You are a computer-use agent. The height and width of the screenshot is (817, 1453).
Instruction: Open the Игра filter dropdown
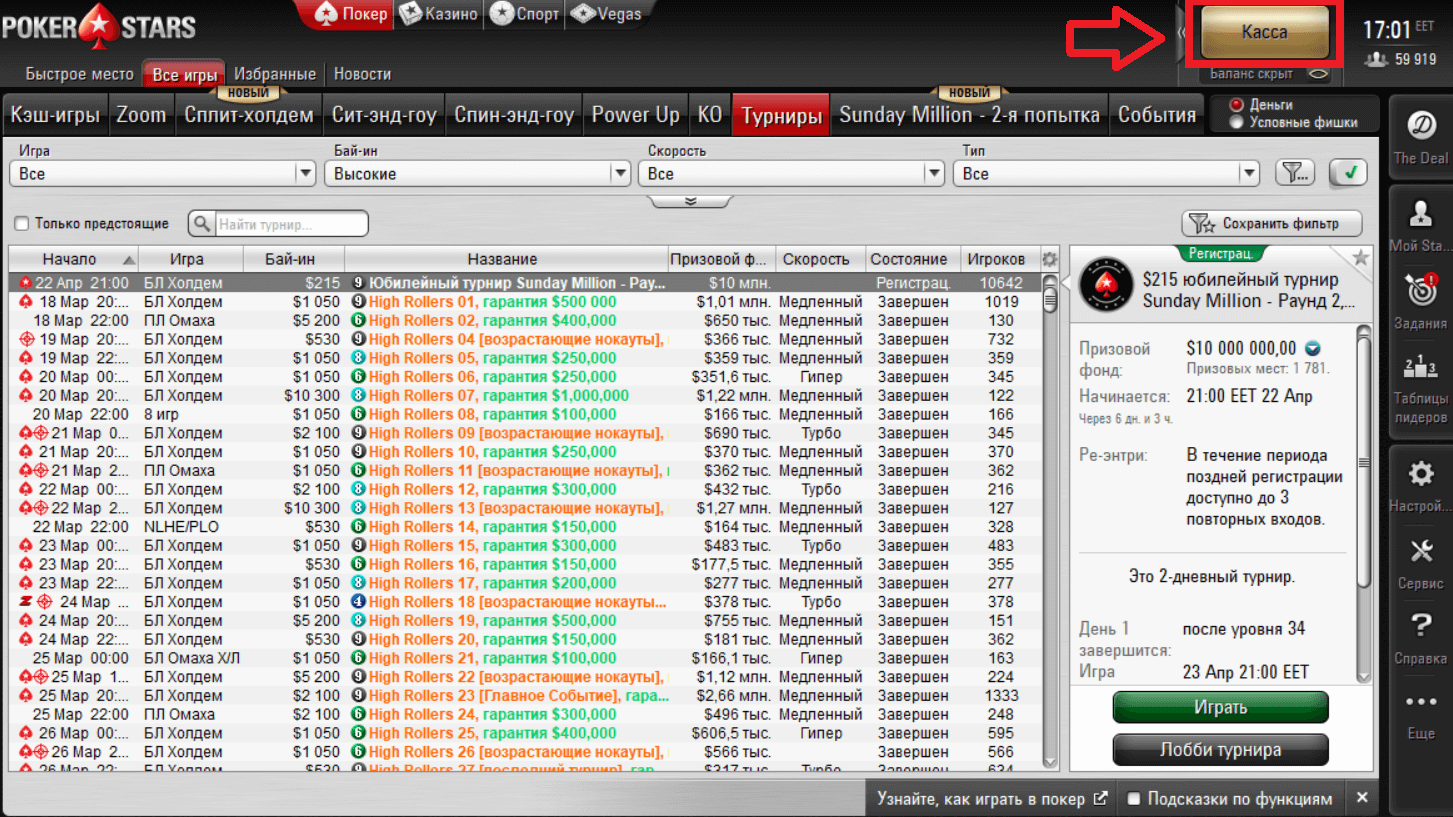click(163, 173)
